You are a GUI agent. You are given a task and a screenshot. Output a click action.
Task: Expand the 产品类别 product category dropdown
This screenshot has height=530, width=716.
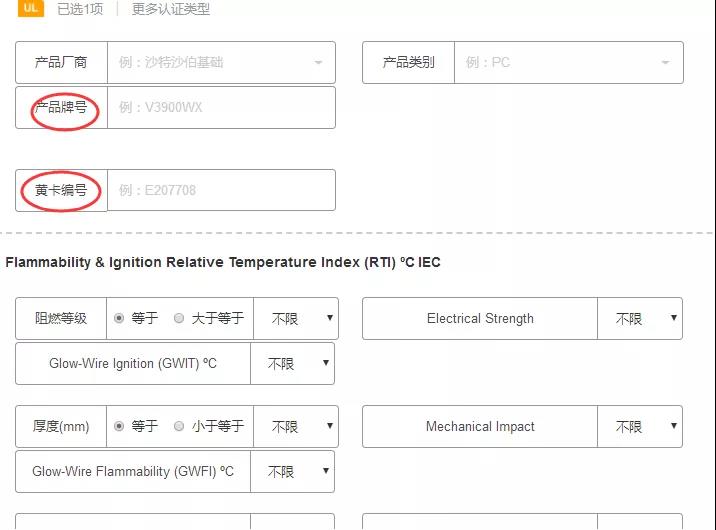click(x=568, y=62)
